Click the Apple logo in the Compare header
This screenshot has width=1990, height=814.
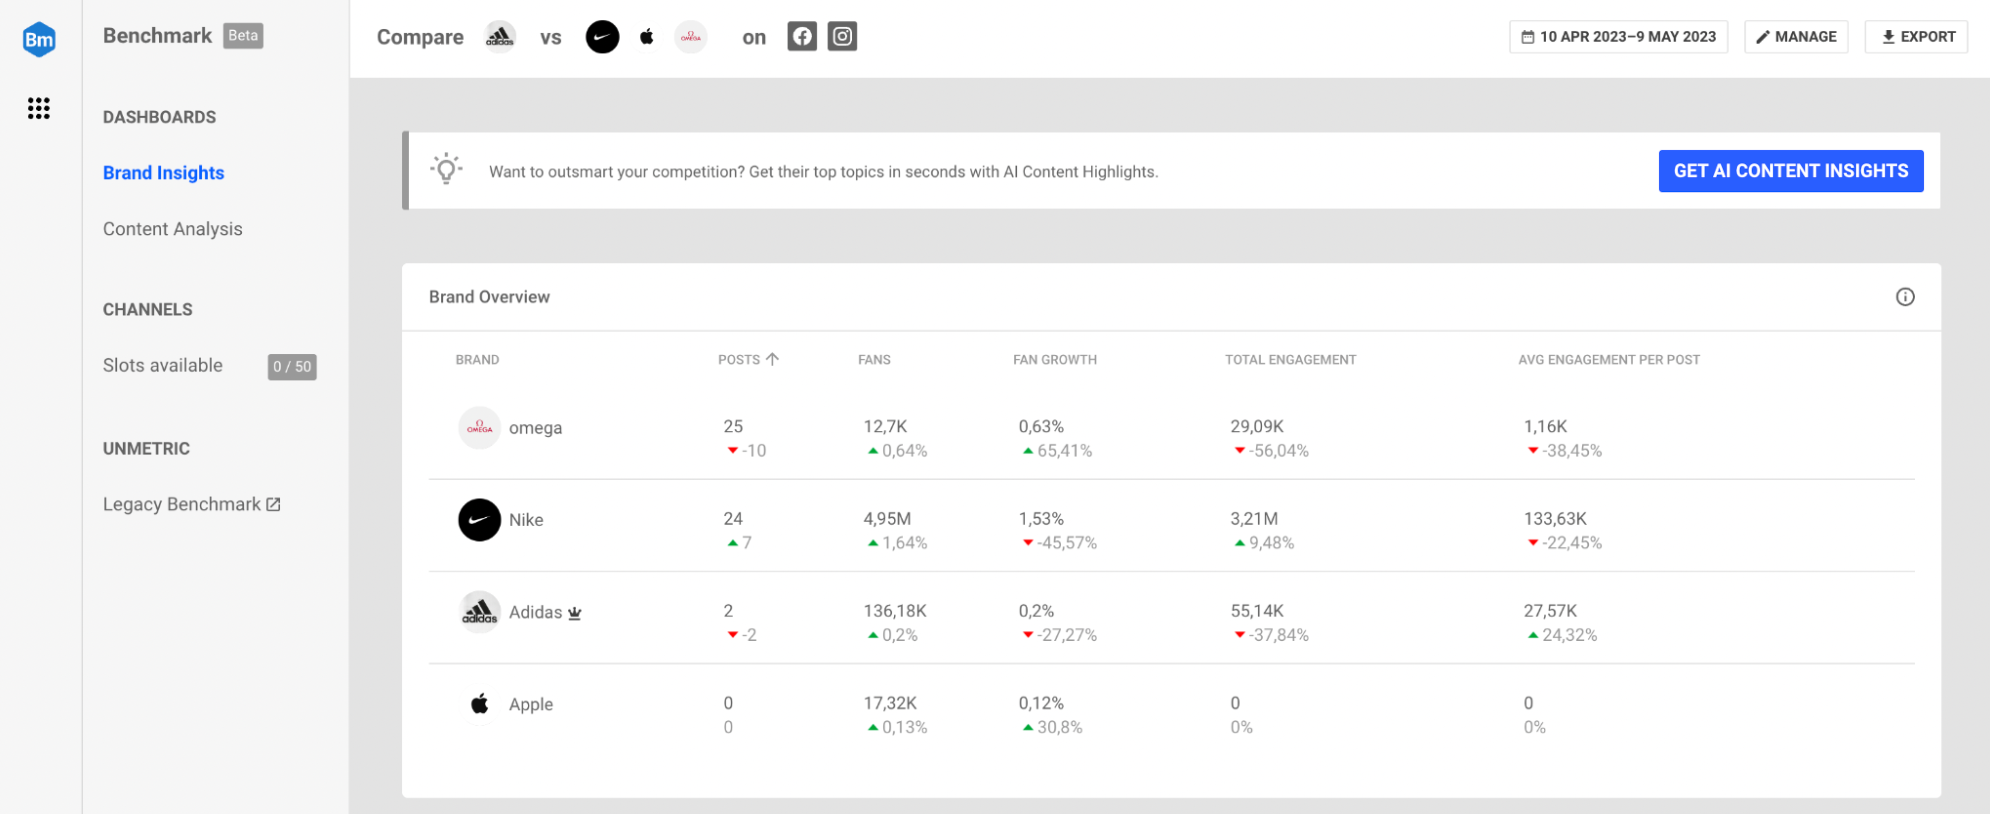647,37
